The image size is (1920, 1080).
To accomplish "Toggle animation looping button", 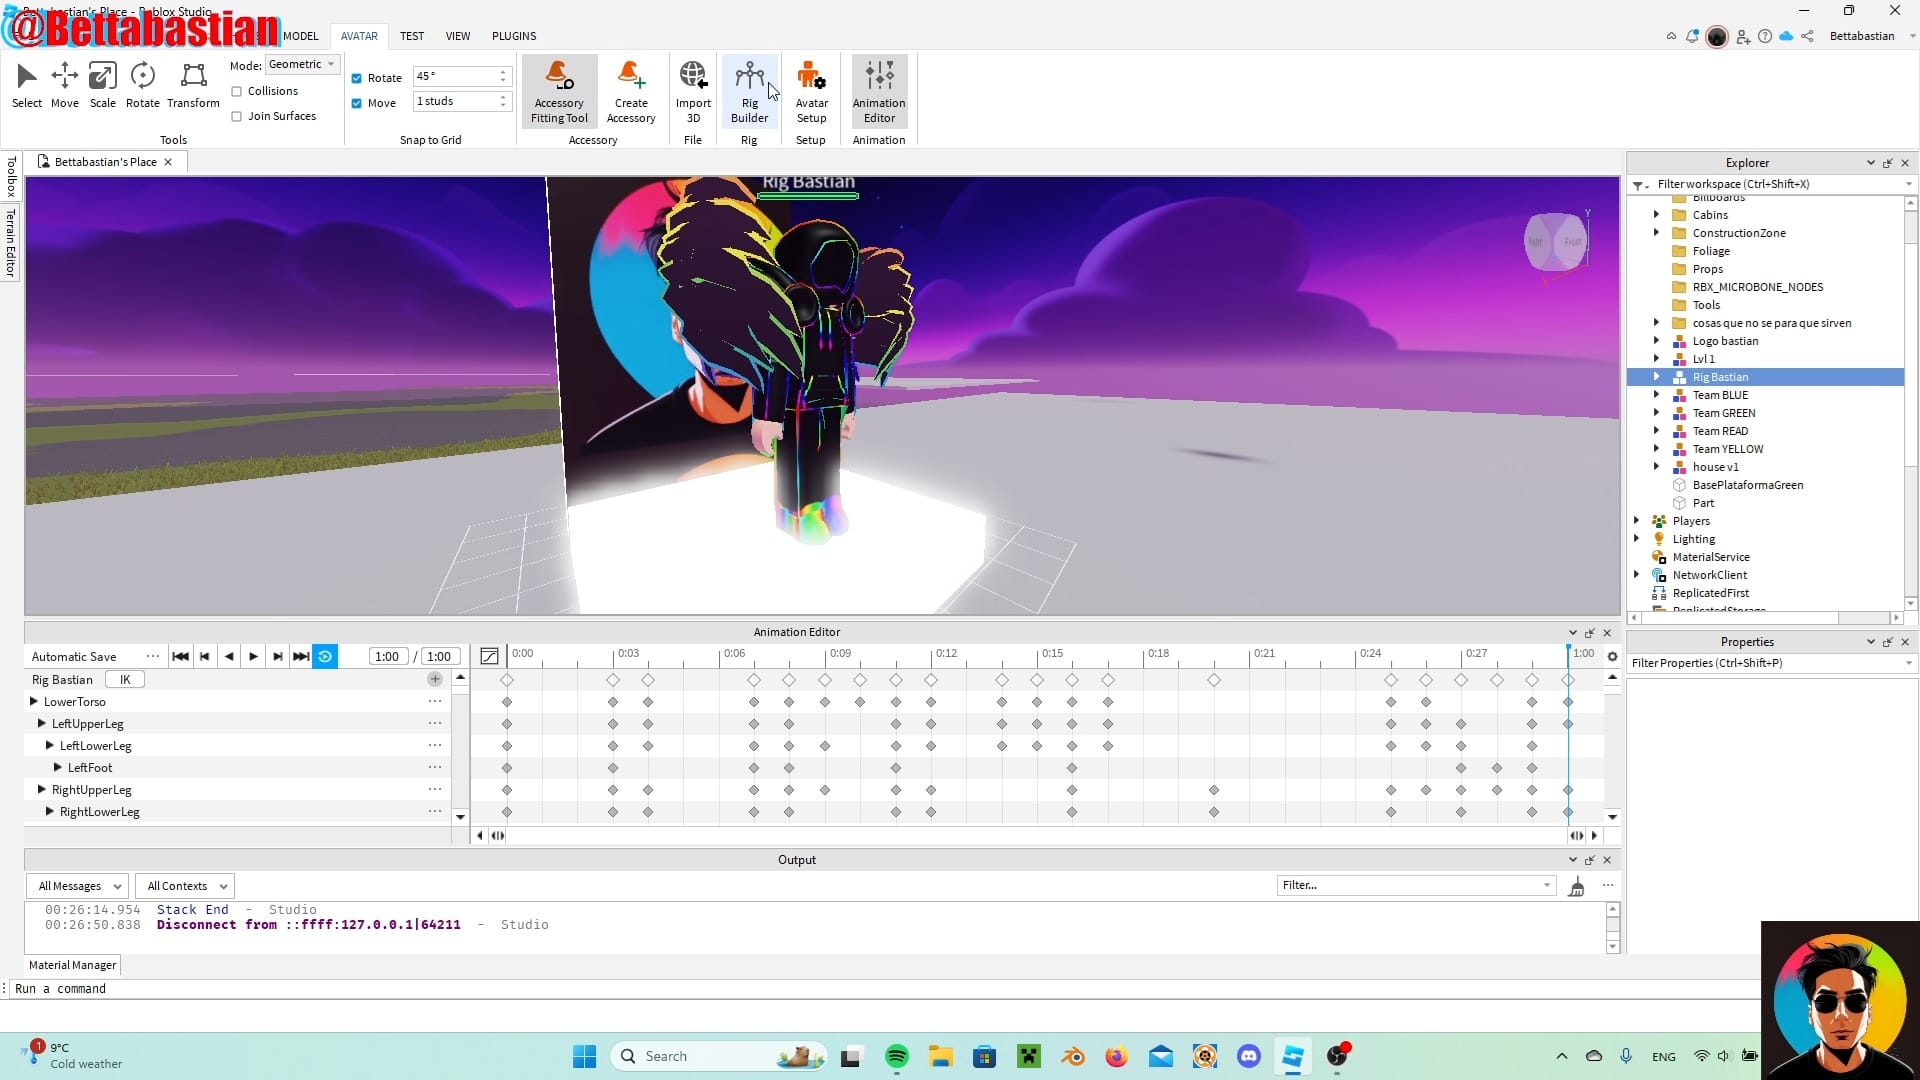I will (x=325, y=656).
